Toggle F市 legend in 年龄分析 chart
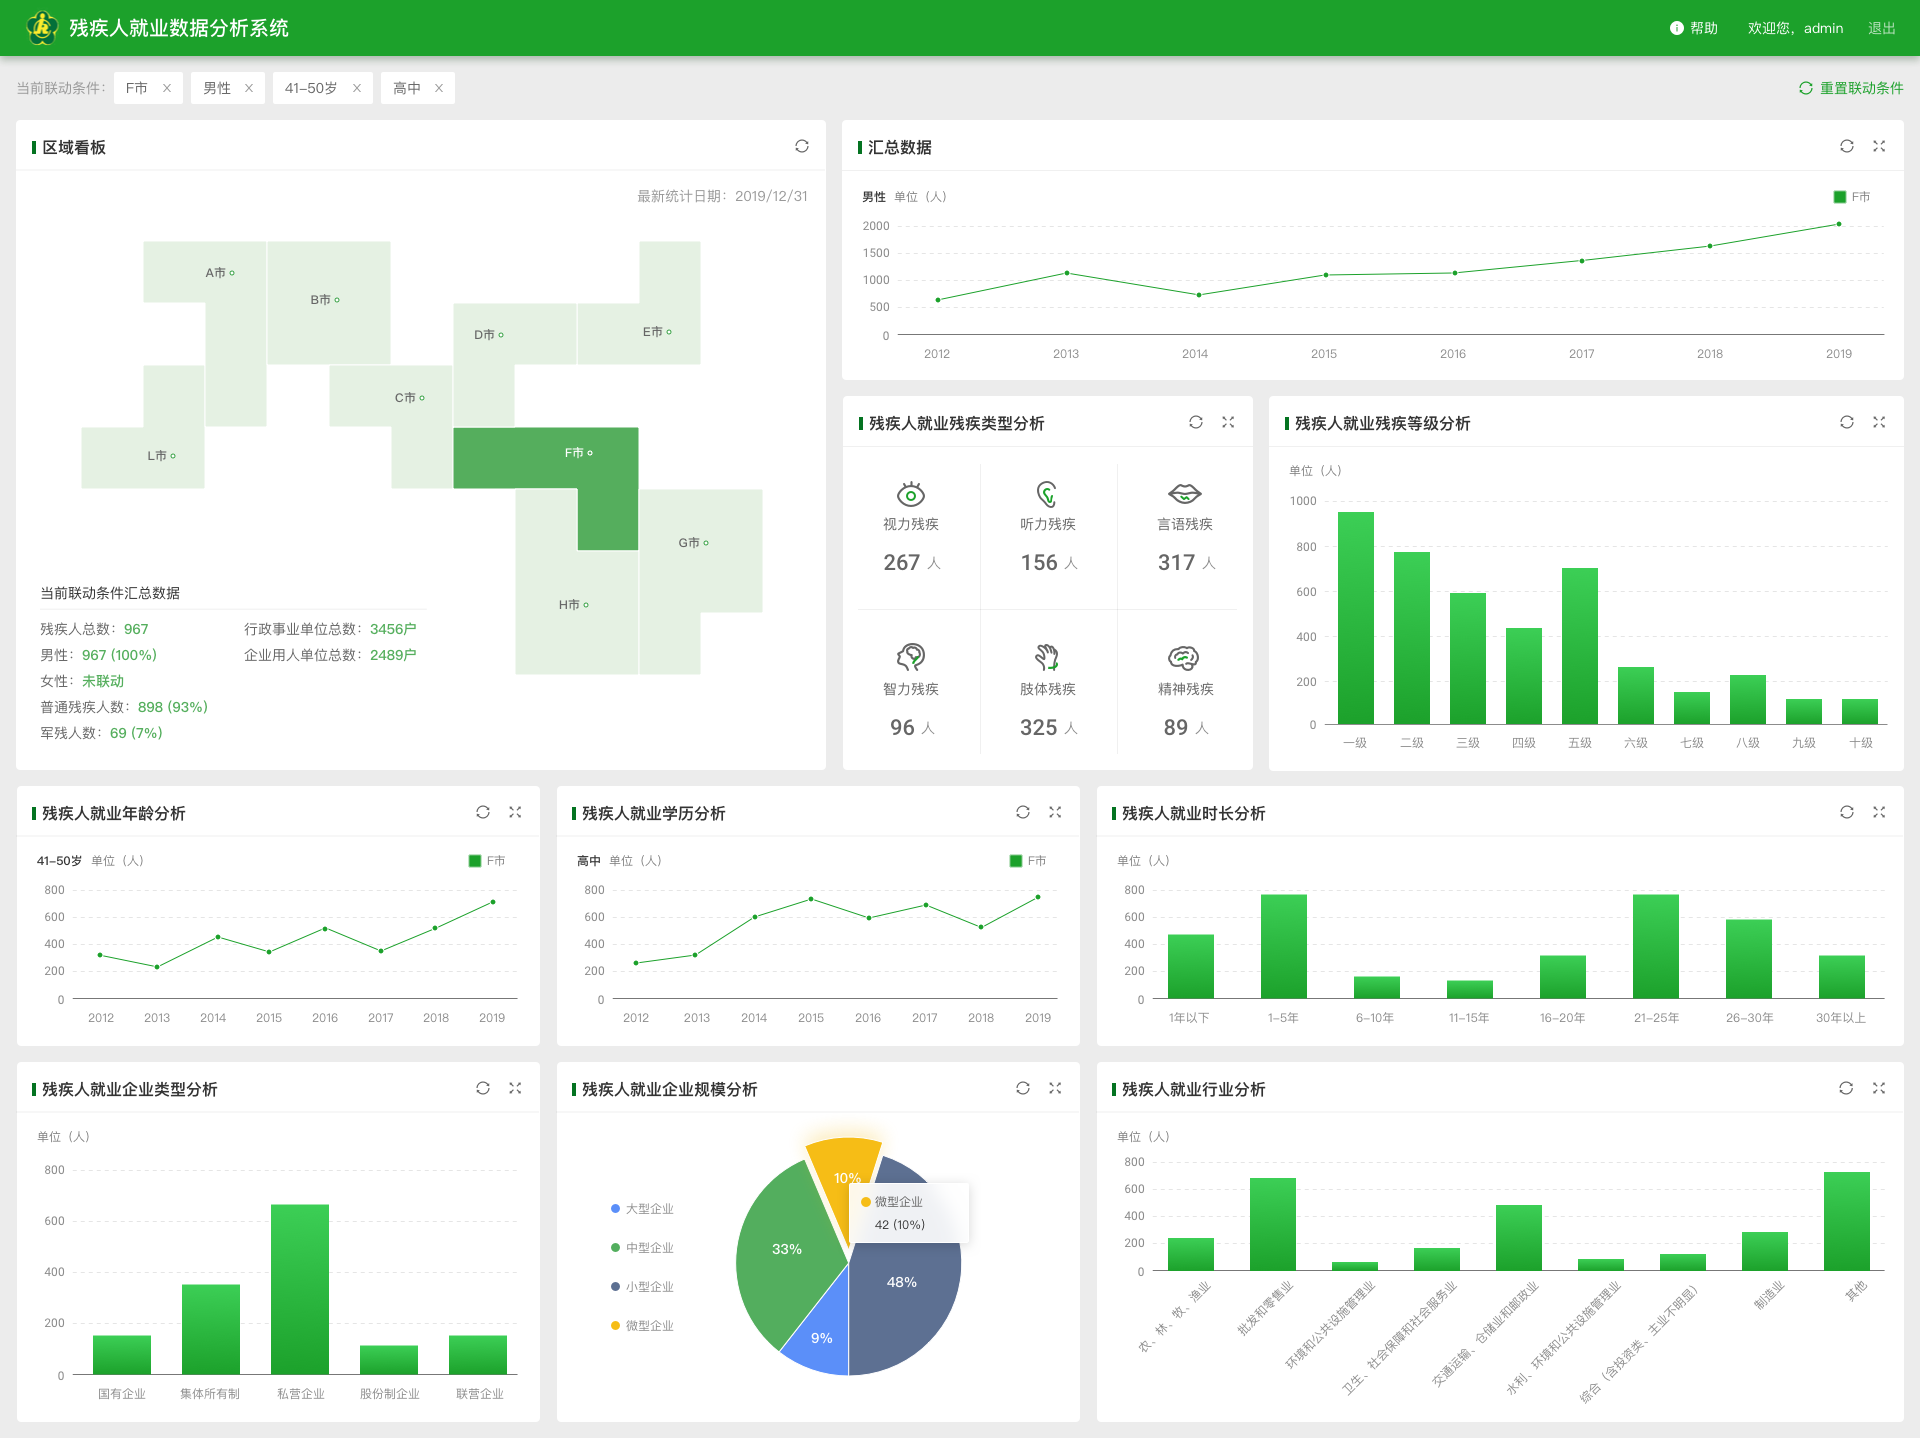 (487, 861)
